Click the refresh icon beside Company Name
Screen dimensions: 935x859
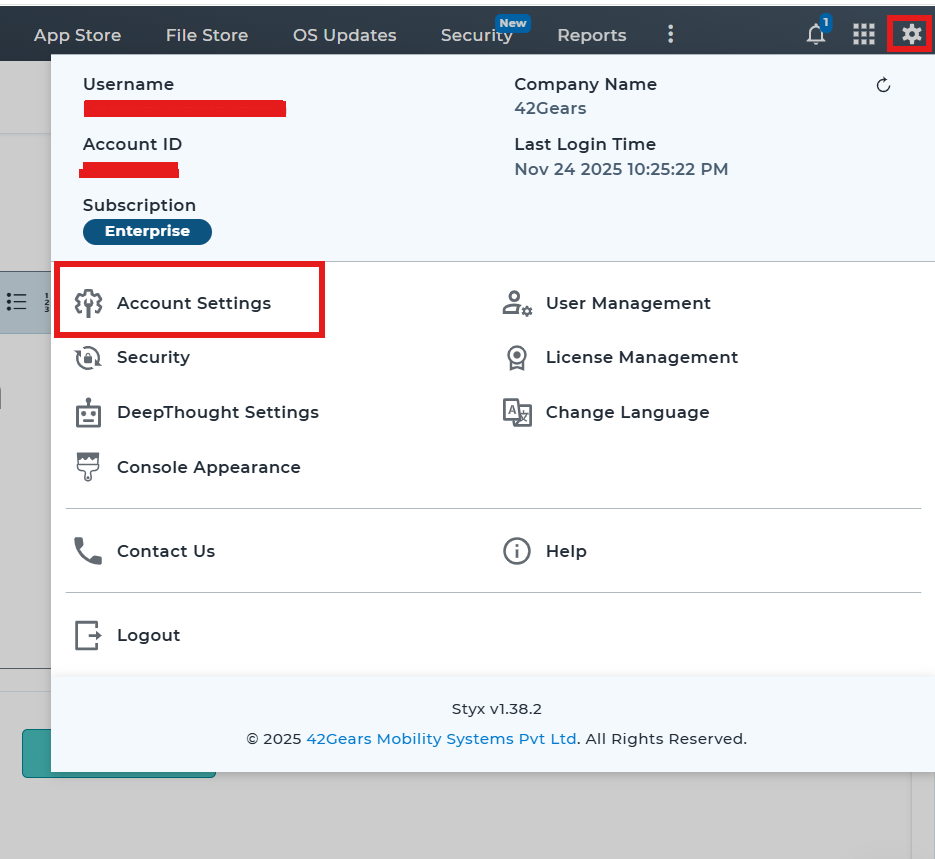(x=883, y=86)
